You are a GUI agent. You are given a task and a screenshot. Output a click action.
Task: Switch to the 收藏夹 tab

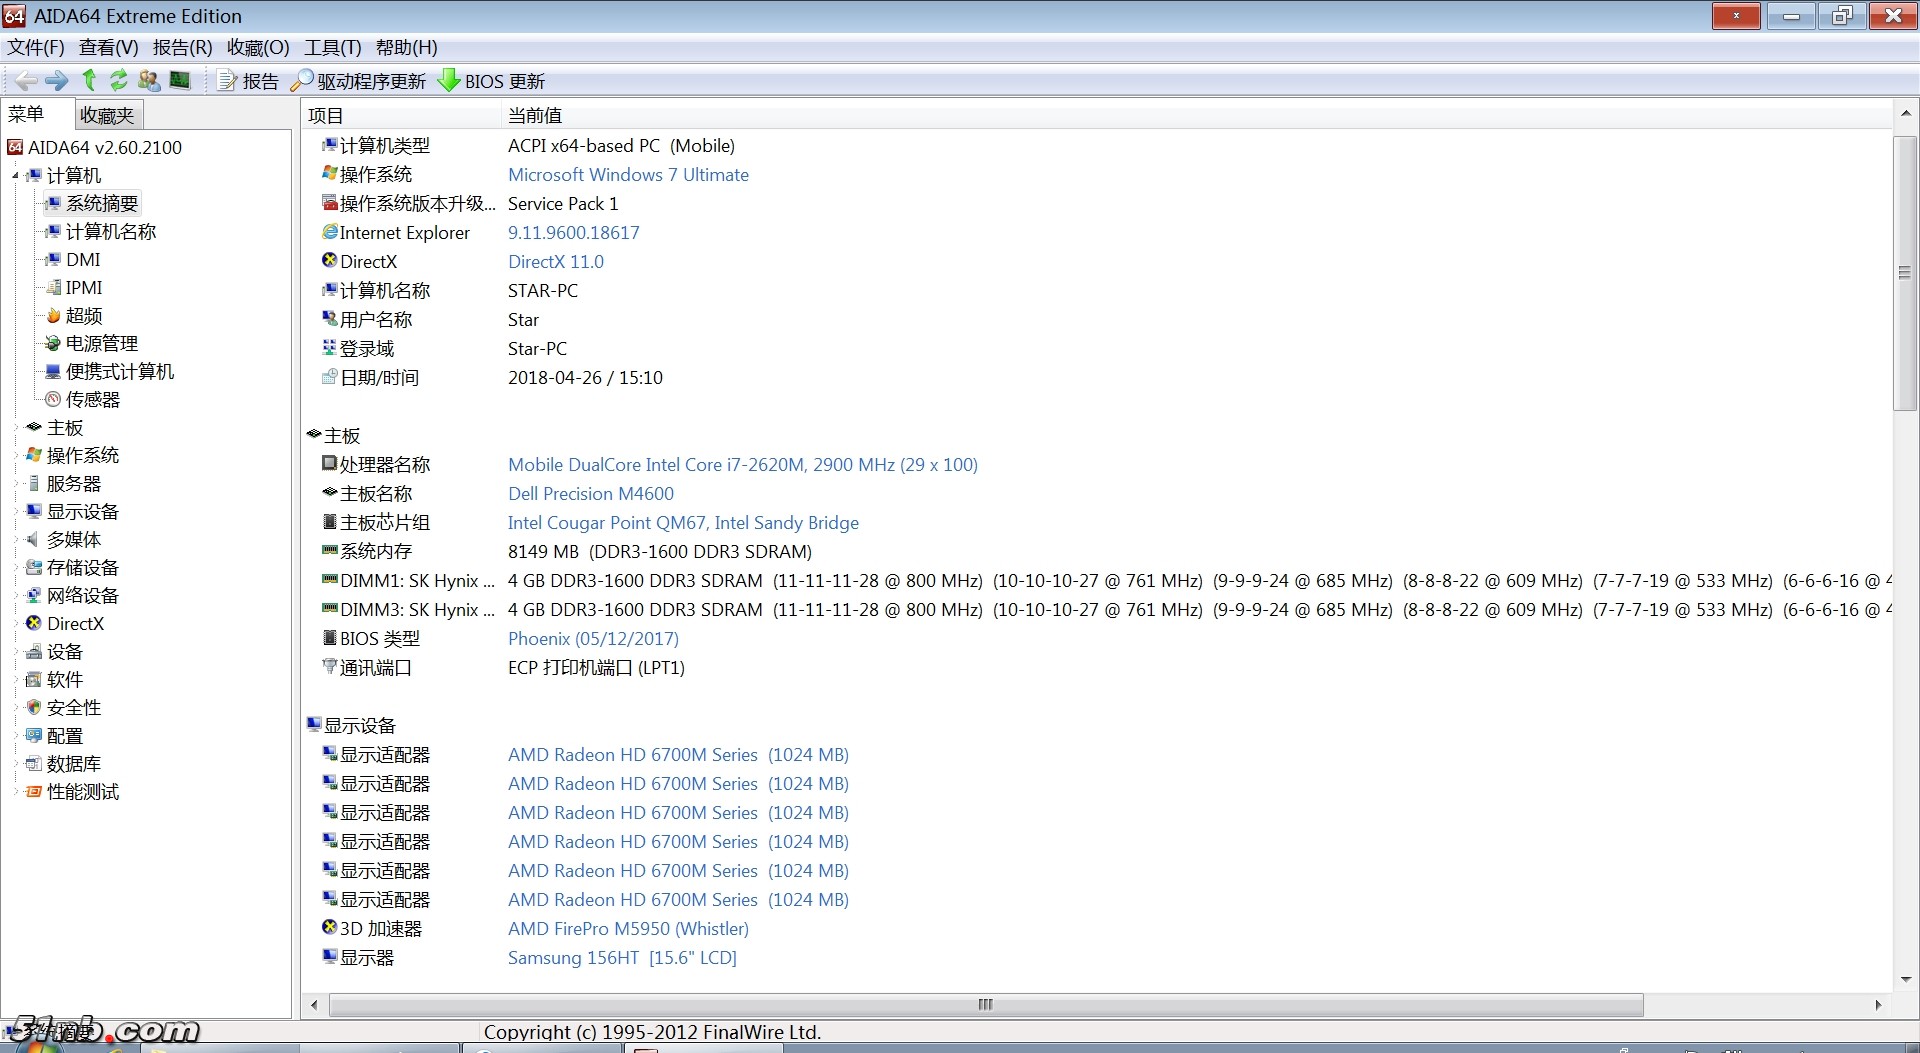tap(107, 115)
